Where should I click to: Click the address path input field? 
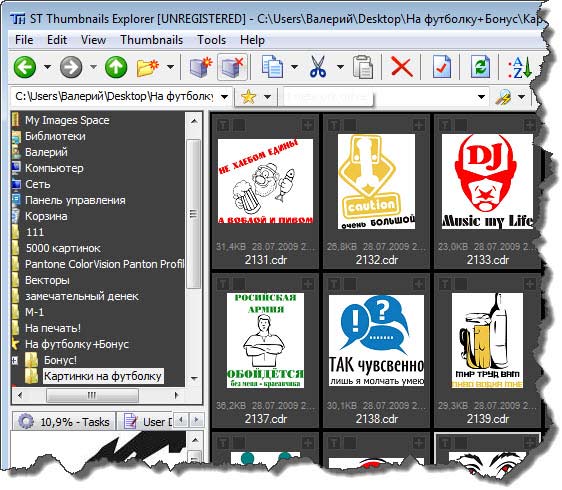click(x=115, y=97)
